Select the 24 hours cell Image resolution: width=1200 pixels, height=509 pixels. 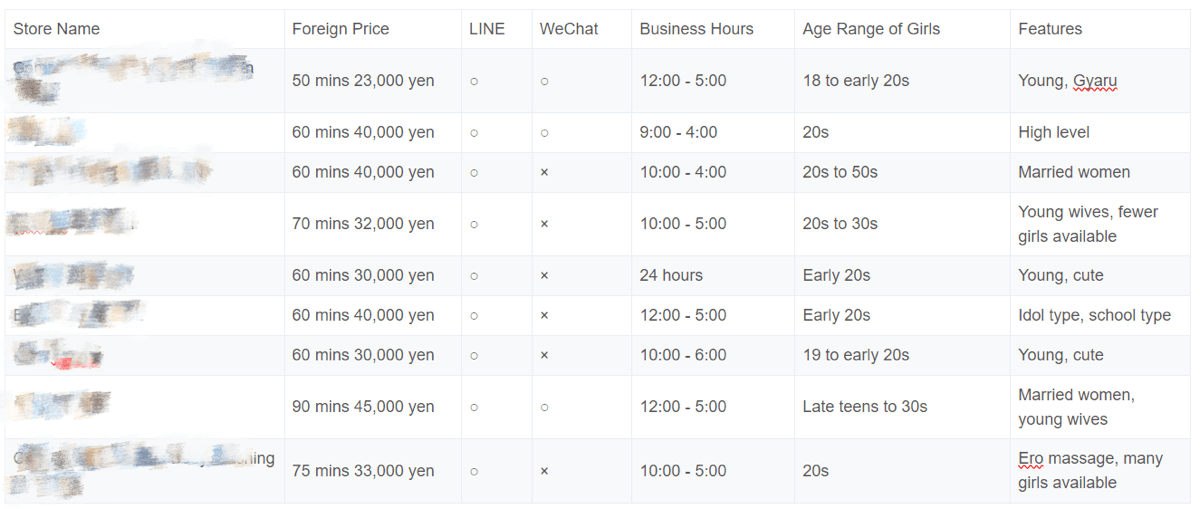pos(671,276)
